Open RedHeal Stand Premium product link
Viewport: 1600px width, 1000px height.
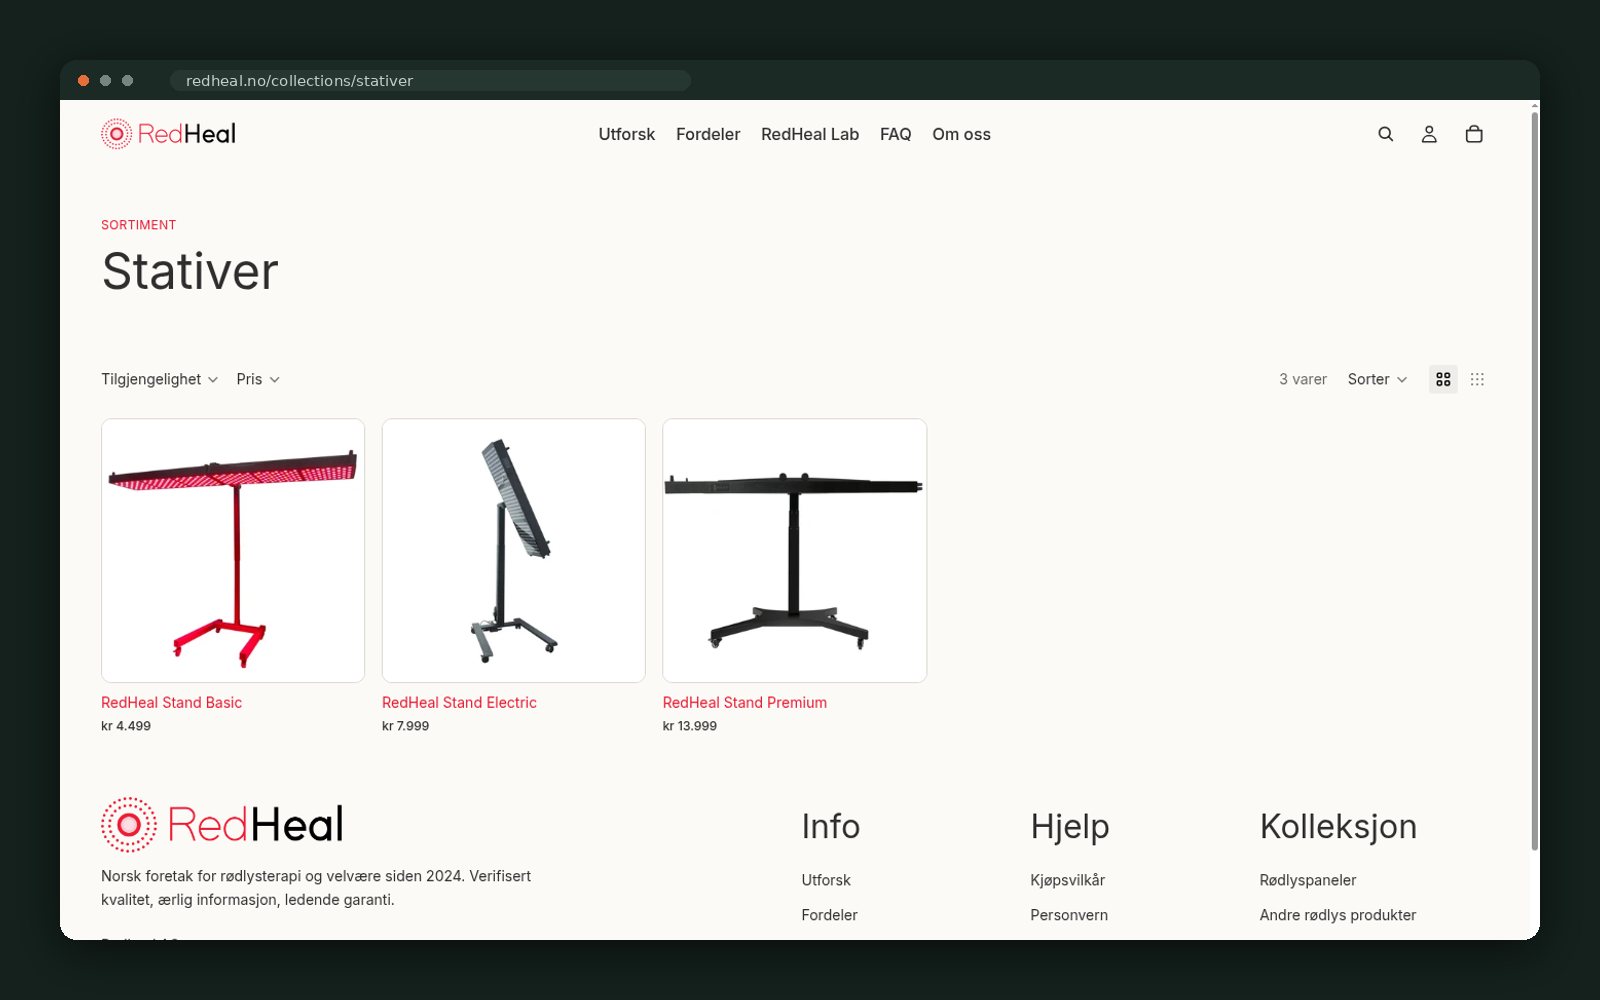click(x=745, y=703)
